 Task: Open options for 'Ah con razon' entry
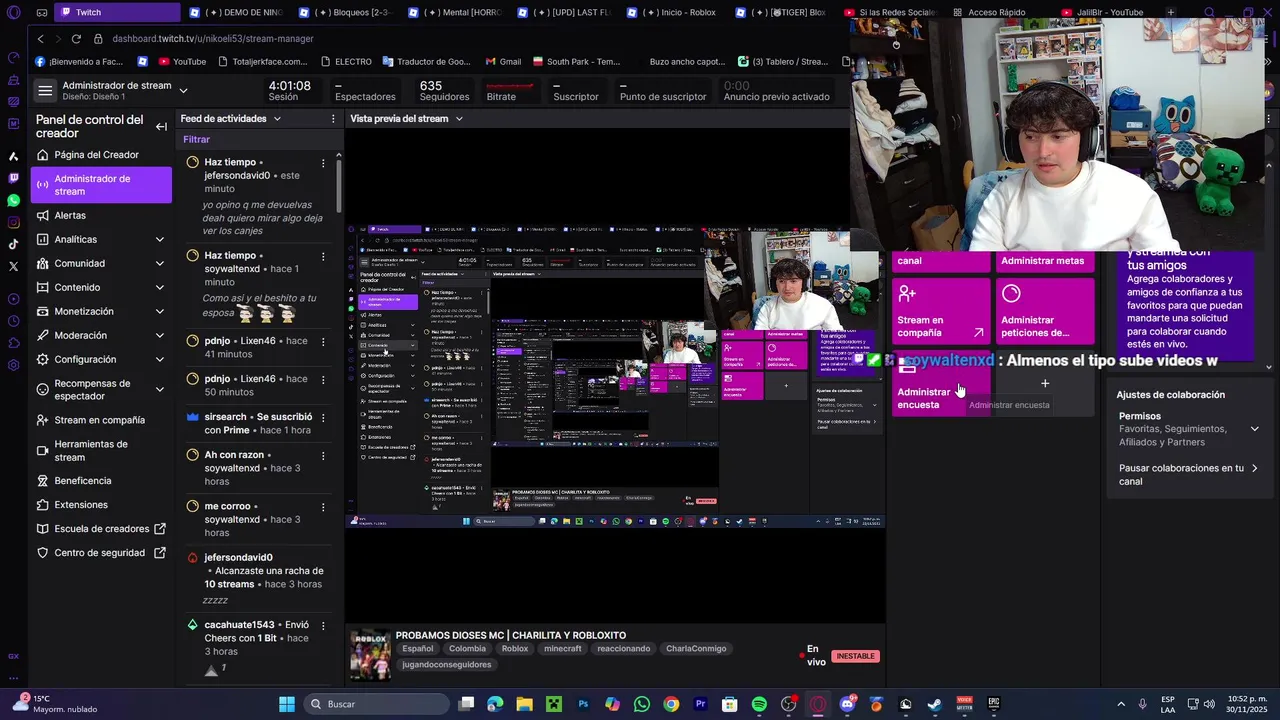coord(322,455)
